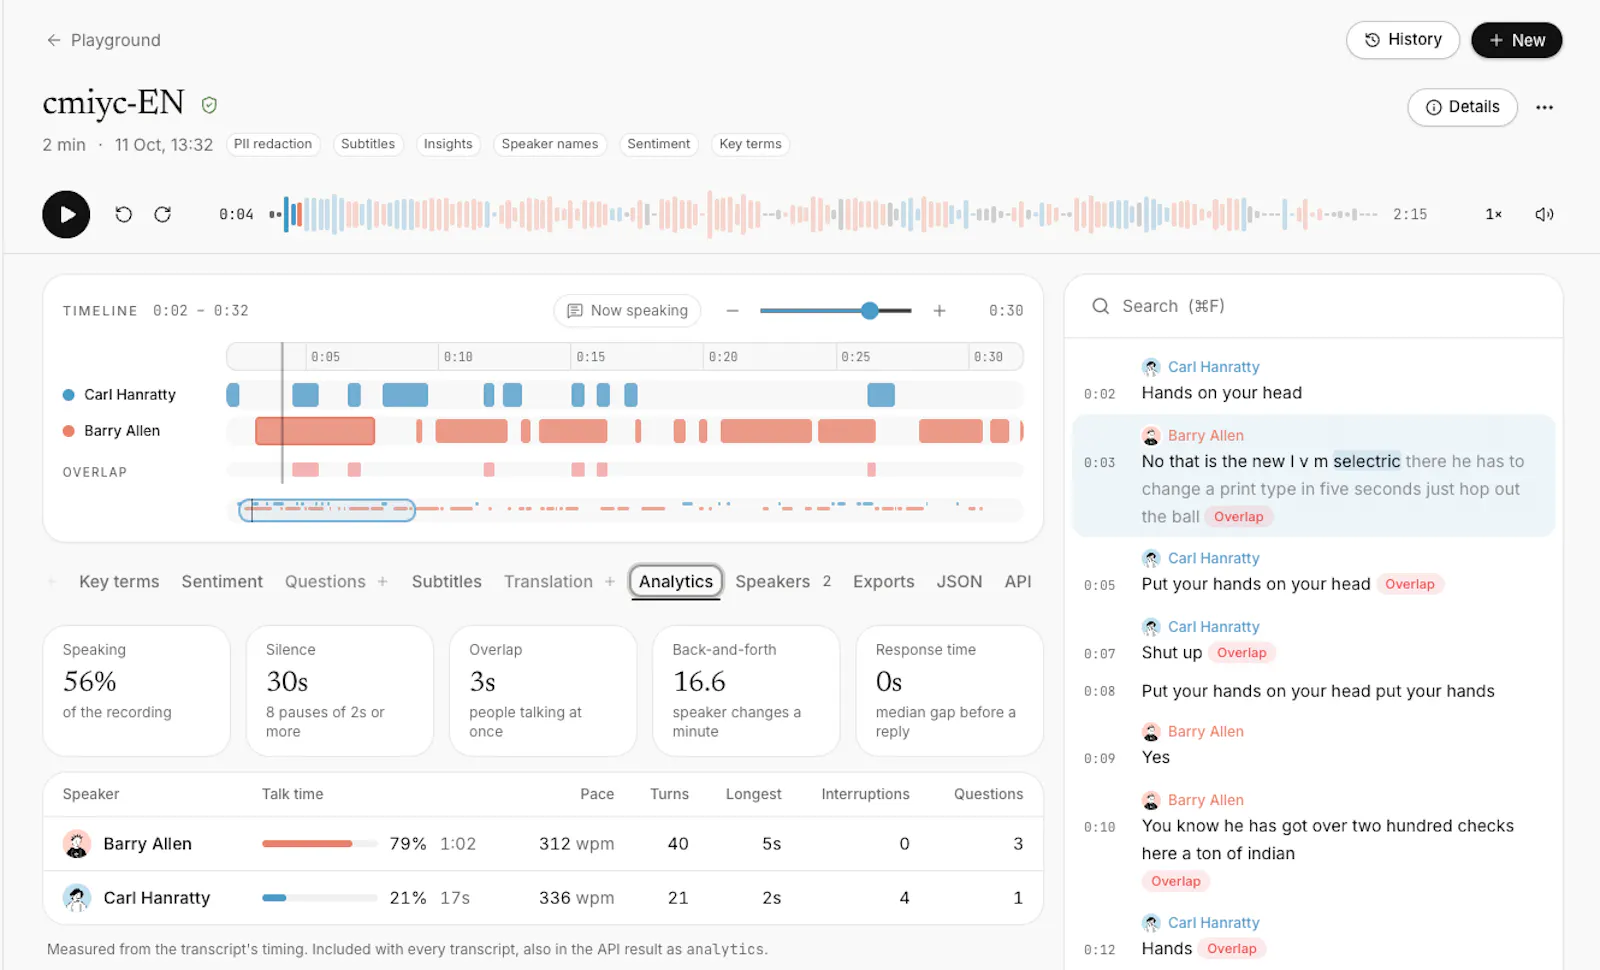The width and height of the screenshot is (1600, 970).
Task: Change the 1× playback speed
Action: (1493, 214)
